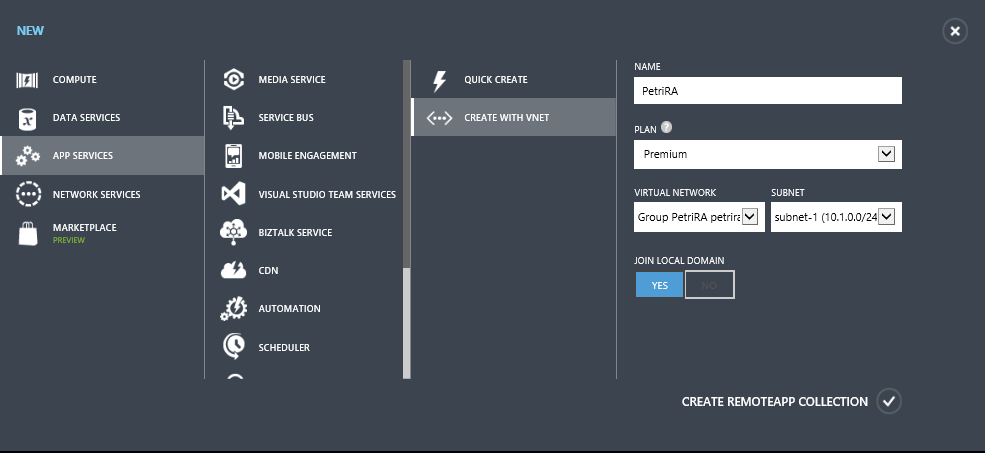
Task: Click the NEW dialog heading
Action: 30,31
